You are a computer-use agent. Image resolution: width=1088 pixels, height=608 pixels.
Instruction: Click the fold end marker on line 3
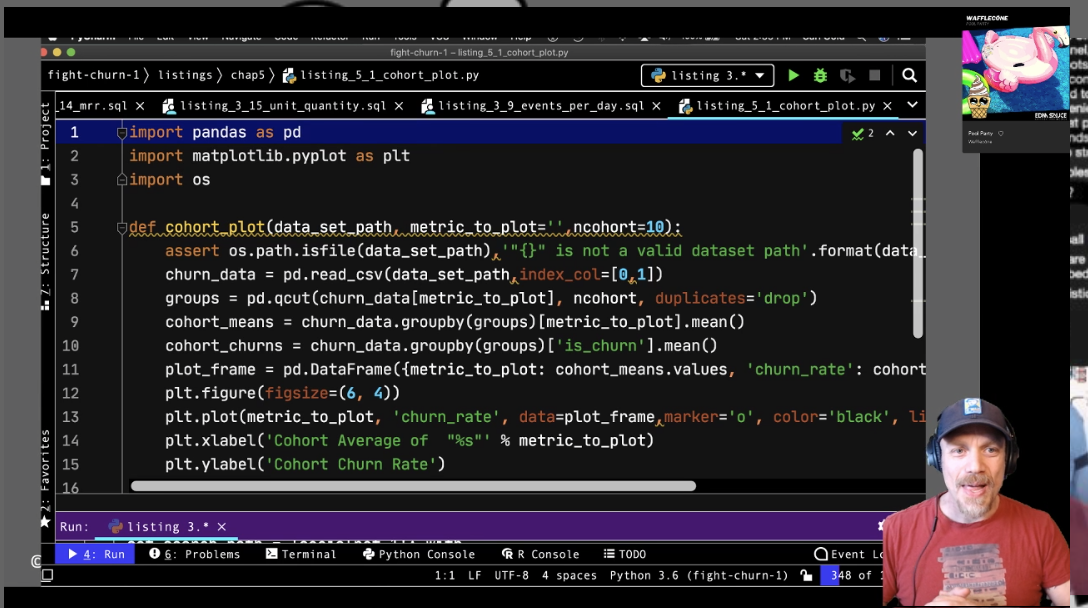pos(121,180)
